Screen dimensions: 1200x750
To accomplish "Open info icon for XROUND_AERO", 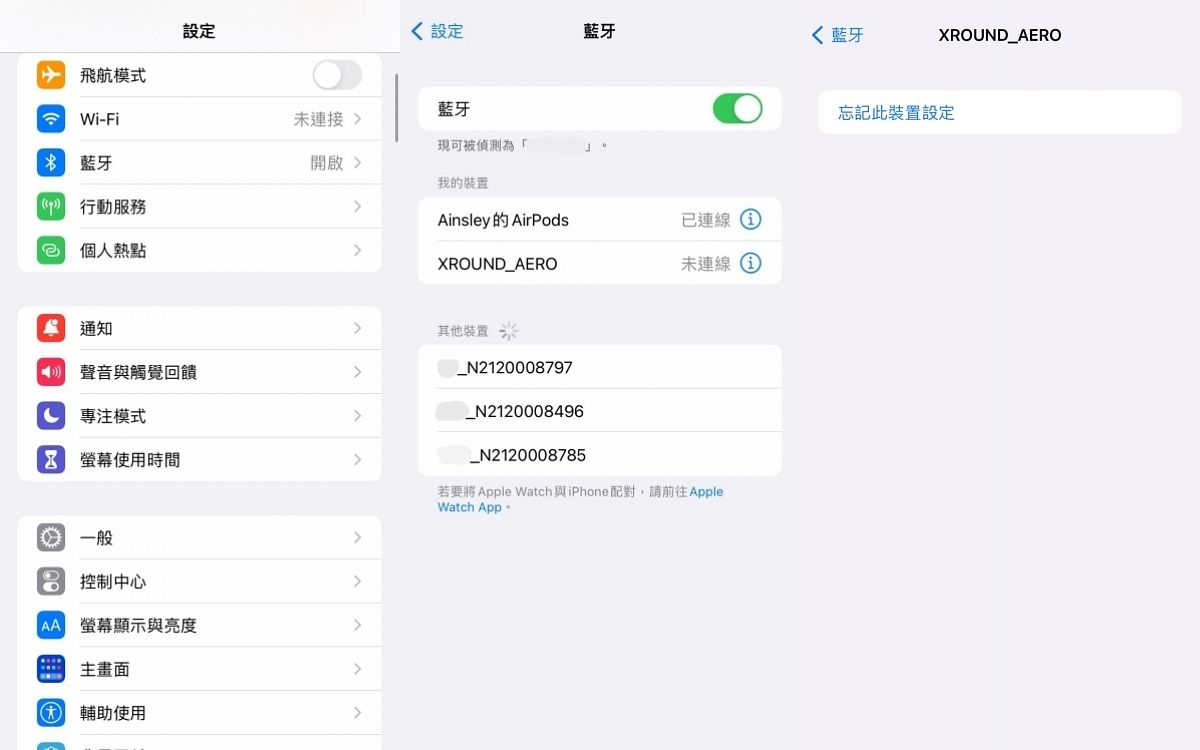I will point(750,264).
